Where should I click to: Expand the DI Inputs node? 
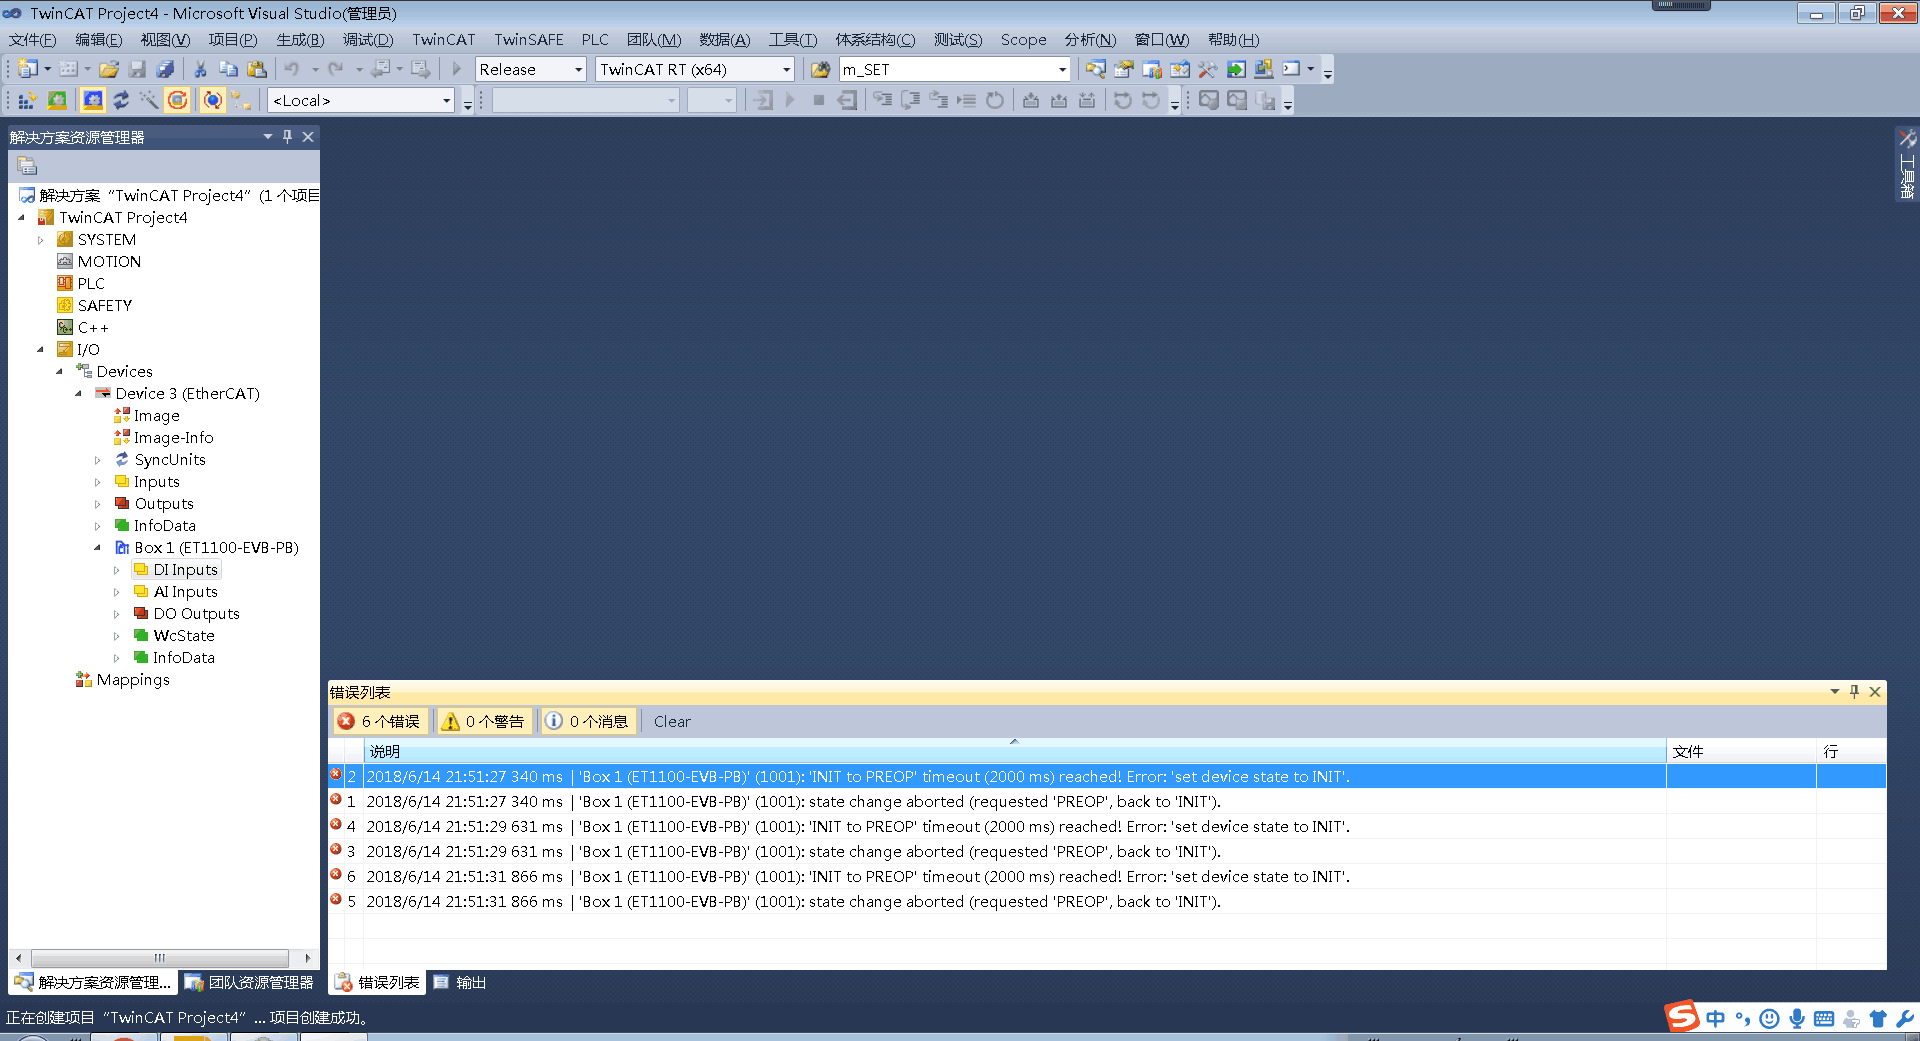[116, 570]
